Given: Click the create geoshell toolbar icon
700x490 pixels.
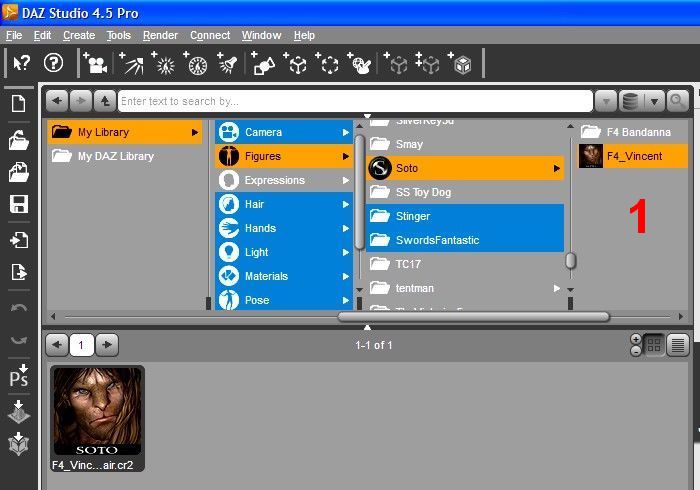Looking at the screenshot, I should [360, 63].
